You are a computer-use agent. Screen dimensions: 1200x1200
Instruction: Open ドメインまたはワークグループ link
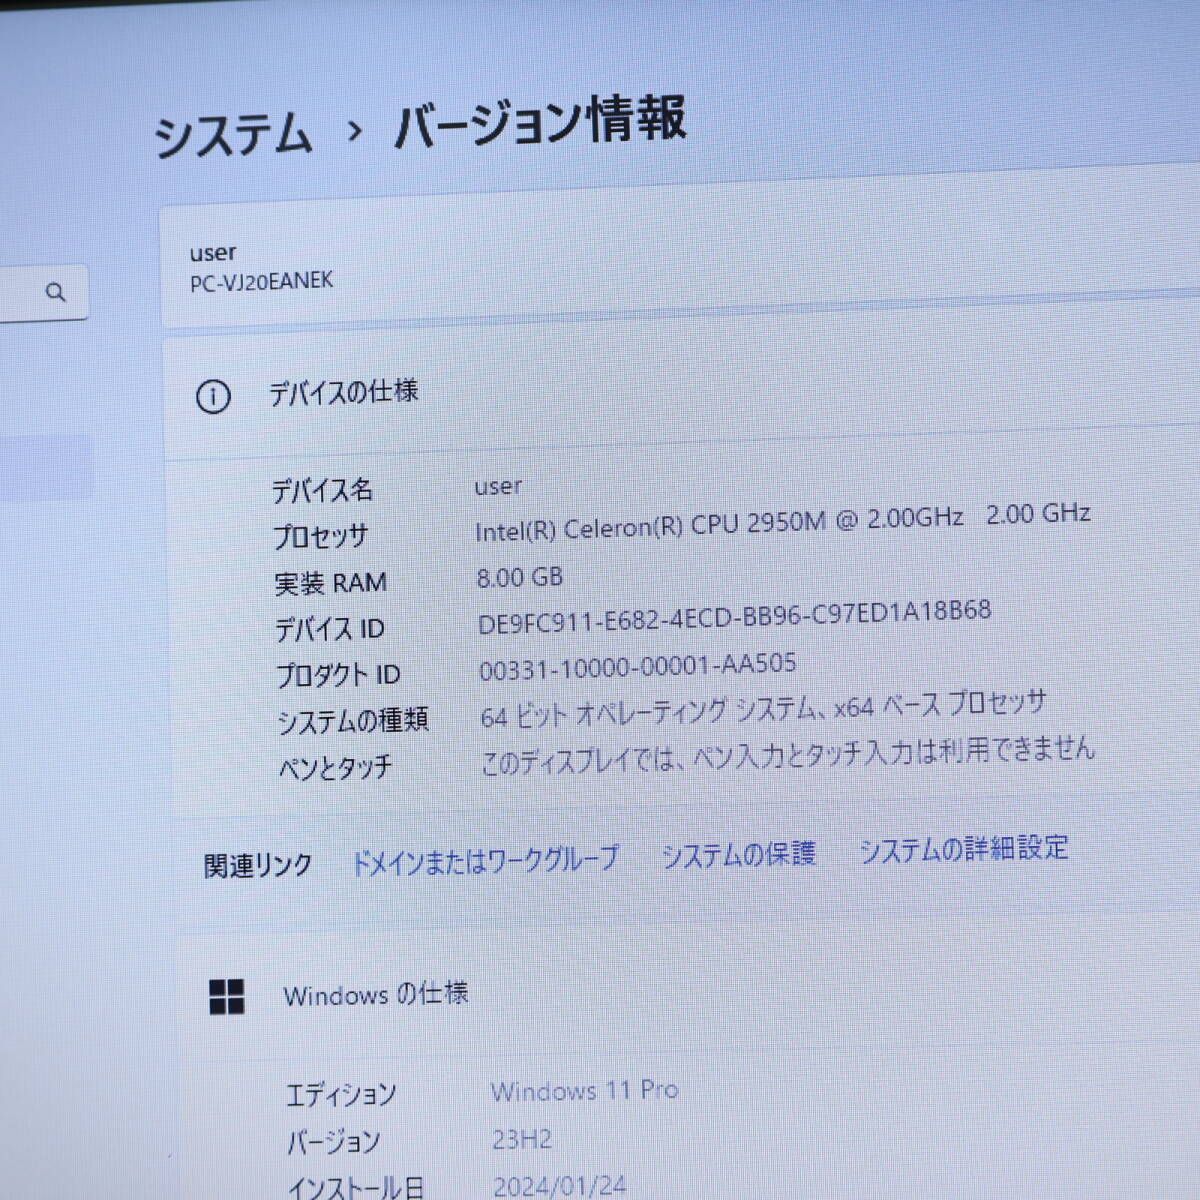[485, 860]
